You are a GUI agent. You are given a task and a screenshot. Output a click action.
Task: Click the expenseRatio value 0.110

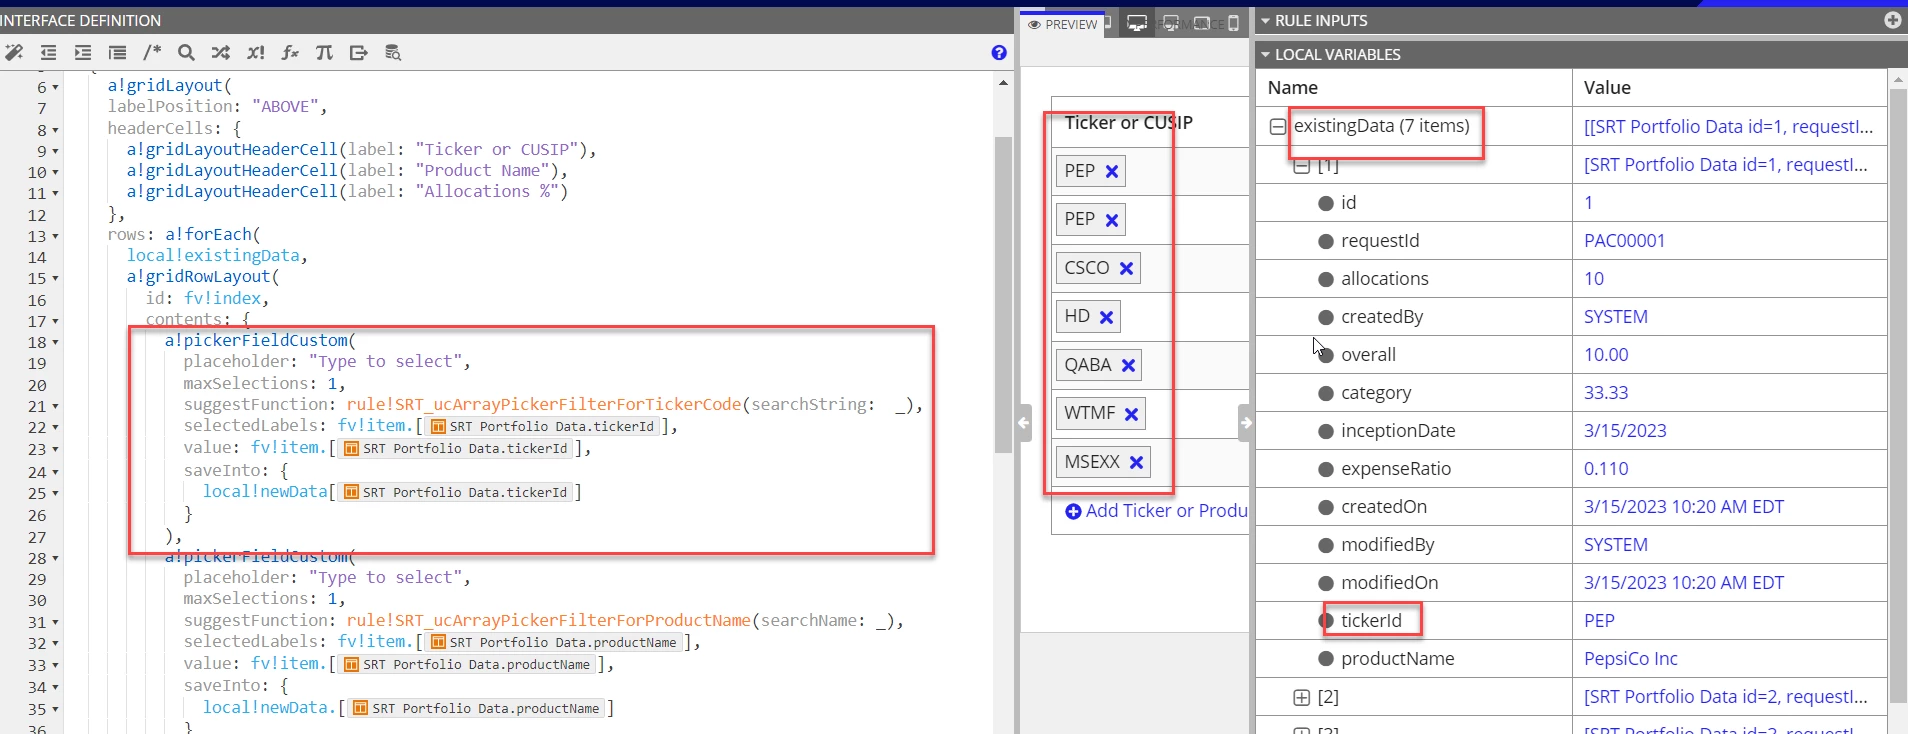(x=1606, y=469)
